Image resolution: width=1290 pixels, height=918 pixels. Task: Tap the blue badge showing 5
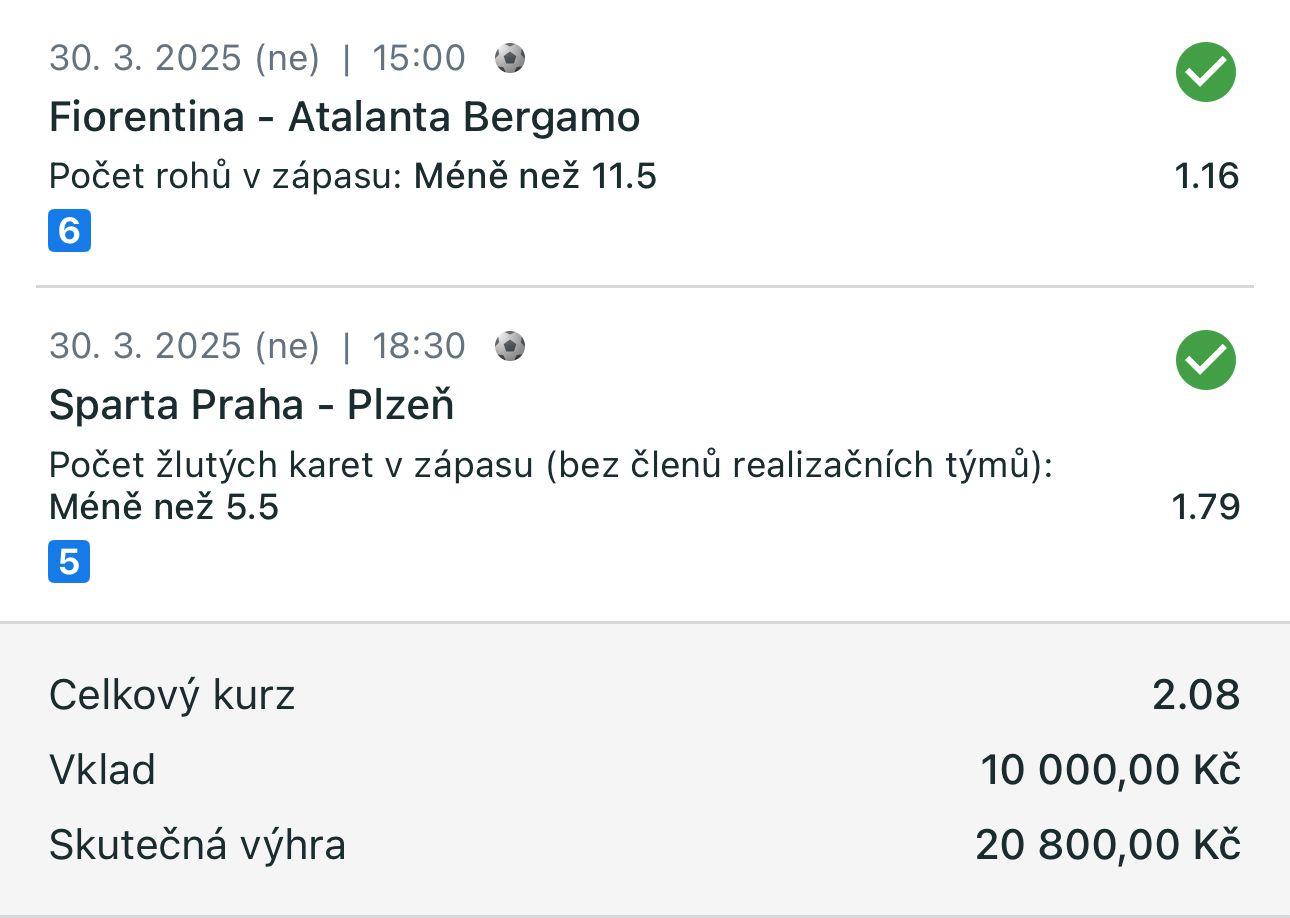click(69, 561)
